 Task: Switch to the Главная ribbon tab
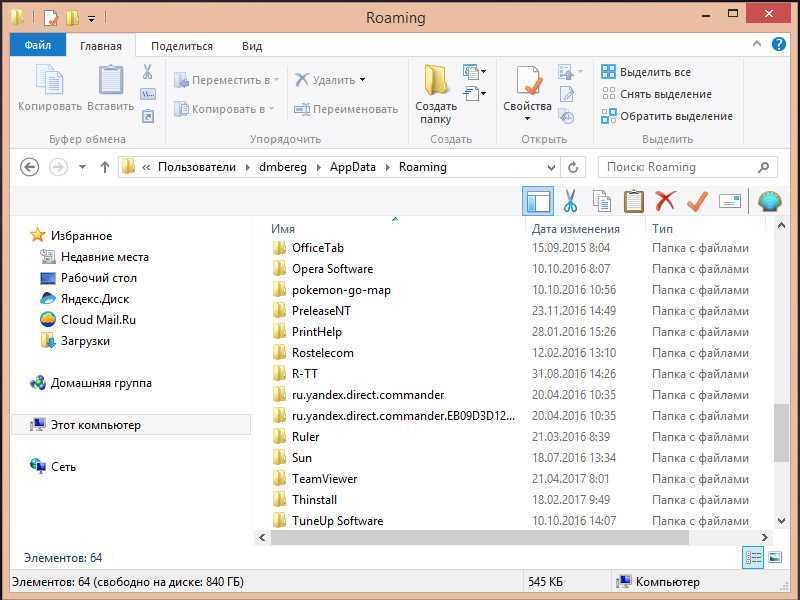click(101, 46)
